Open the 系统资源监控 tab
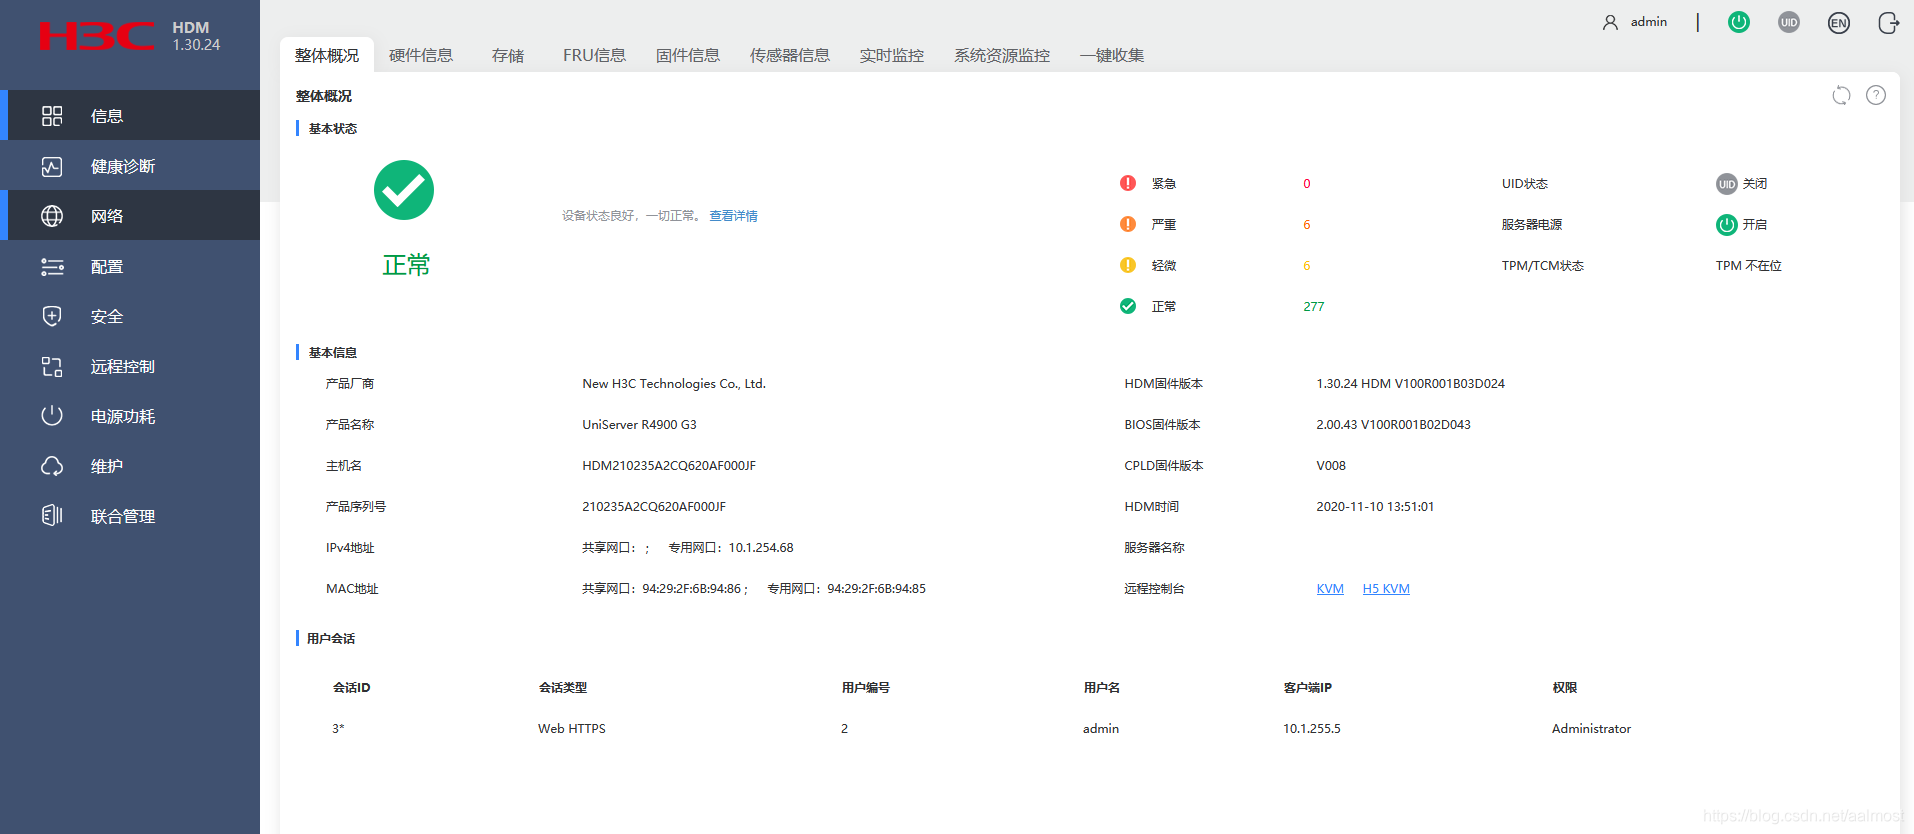The width and height of the screenshot is (1914, 834). [1002, 55]
